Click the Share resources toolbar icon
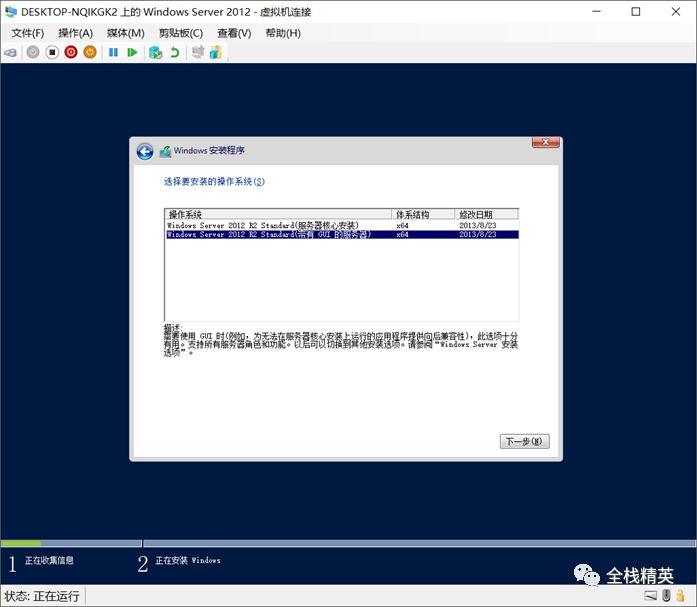The width and height of the screenshot is (697, 607). (x=216, y=52)
